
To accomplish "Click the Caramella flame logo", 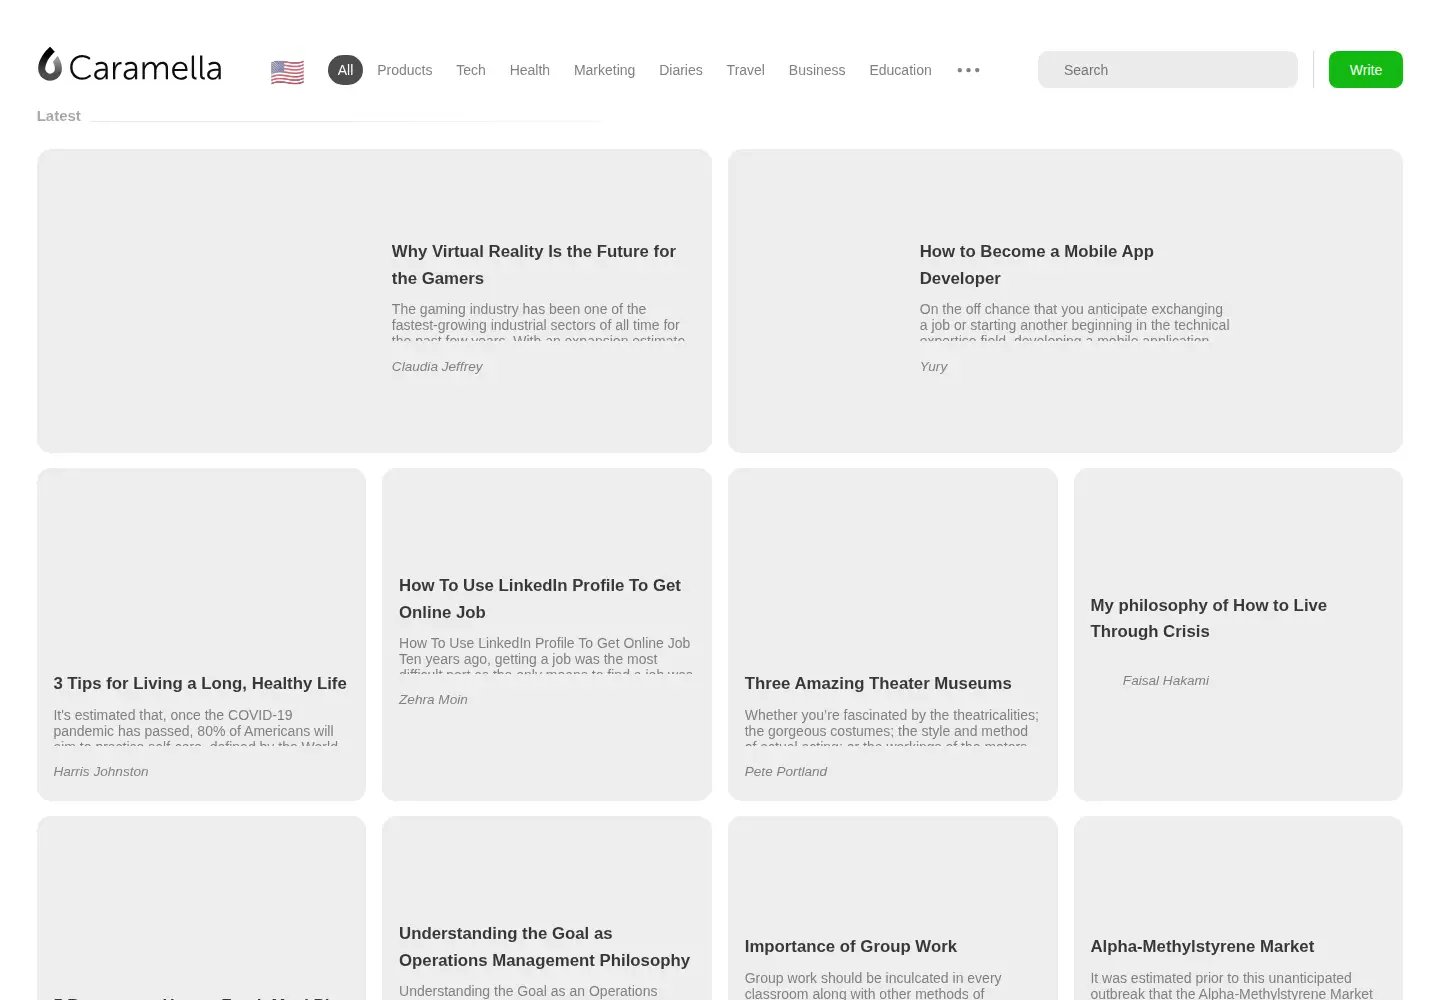I will click(x=50, y=64).
